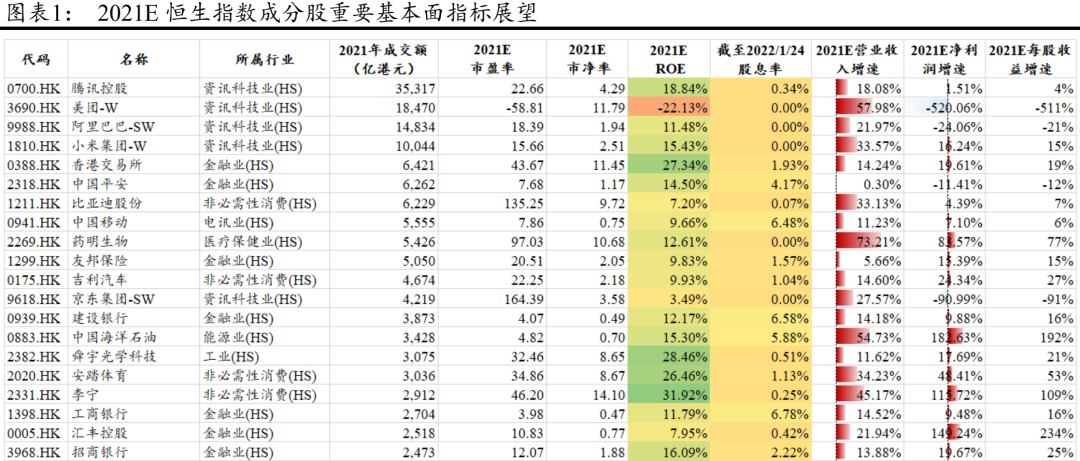Select the 安踏体育 name cell

(101, 378)
